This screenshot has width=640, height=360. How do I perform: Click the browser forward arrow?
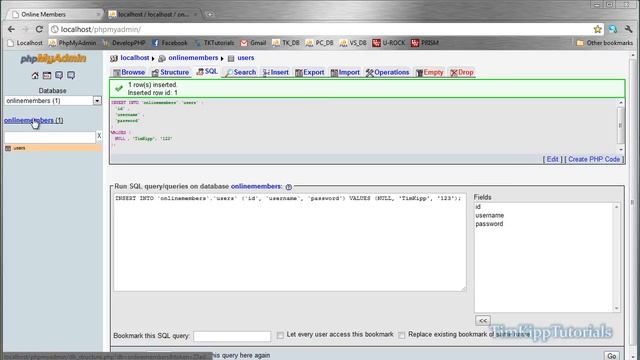[25, 29]
